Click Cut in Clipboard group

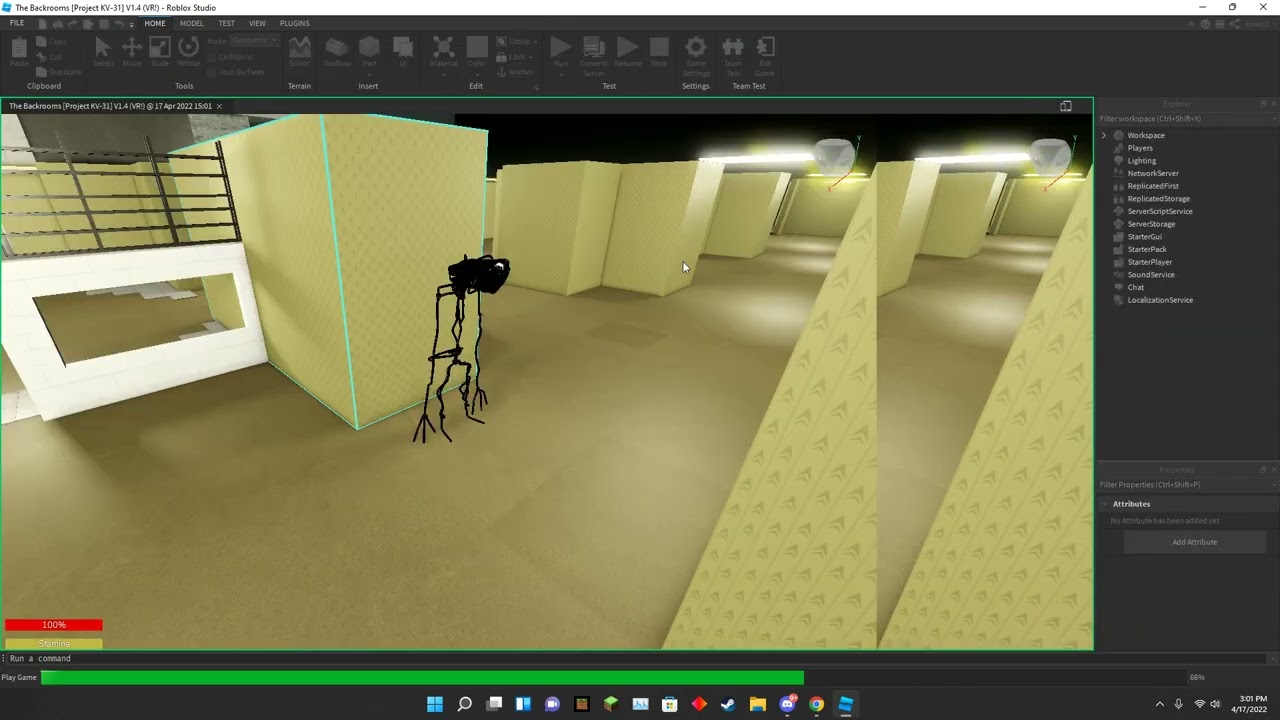[50, 57]
